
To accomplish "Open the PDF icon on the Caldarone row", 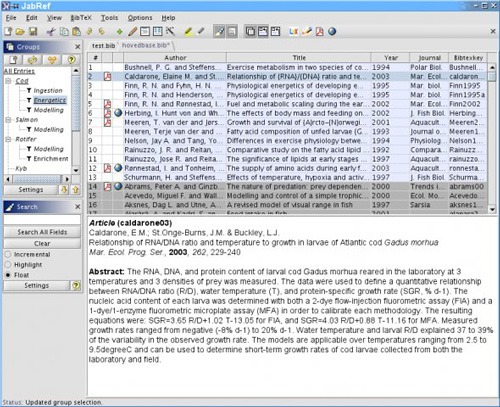I will pos(107,76).
